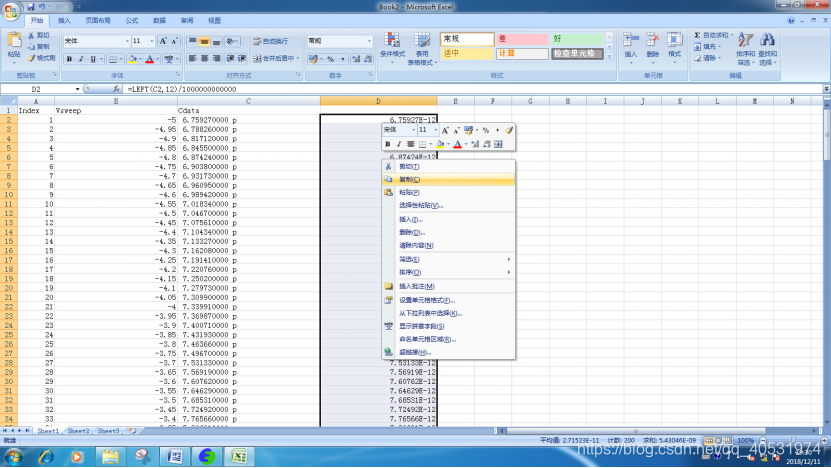Click the formula bar input field
831x468 pixels.
(x=473, y=89)
